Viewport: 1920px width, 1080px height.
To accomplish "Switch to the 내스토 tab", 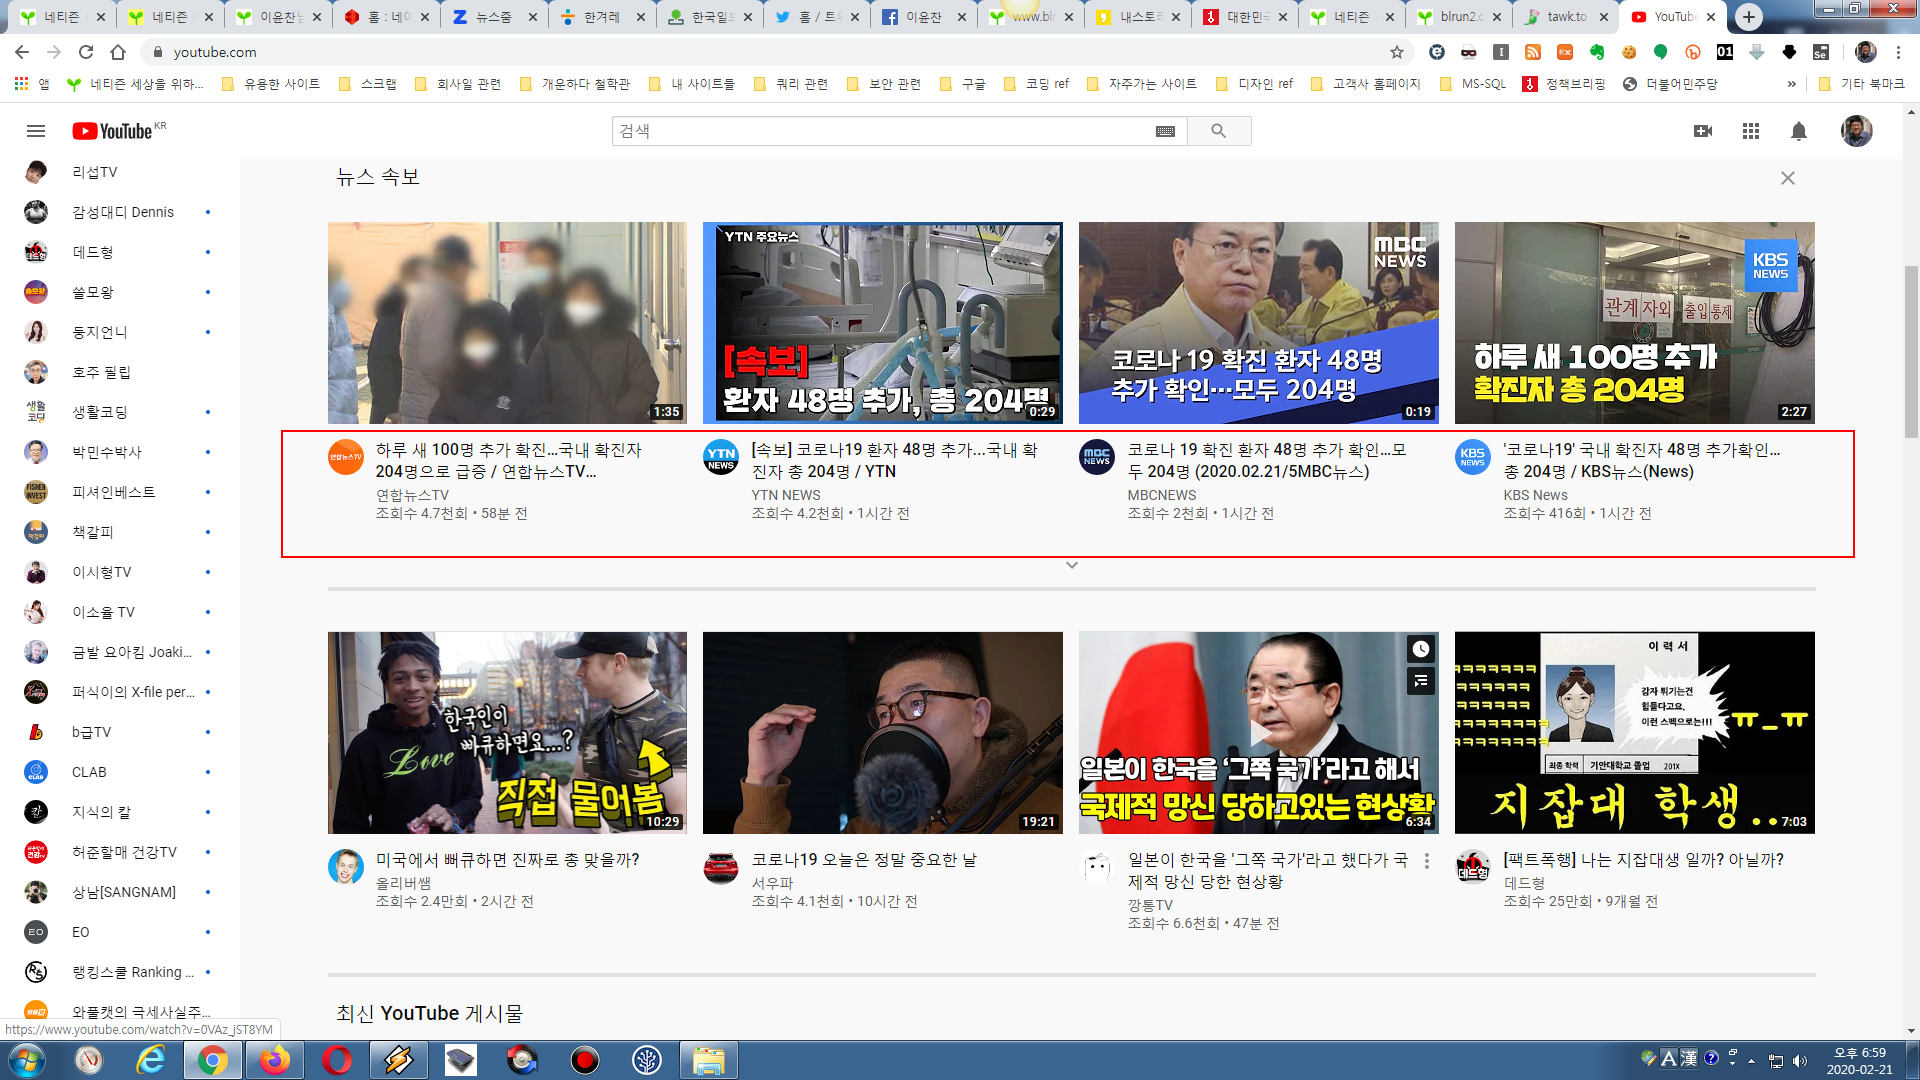I will (x=1138, y=17).
